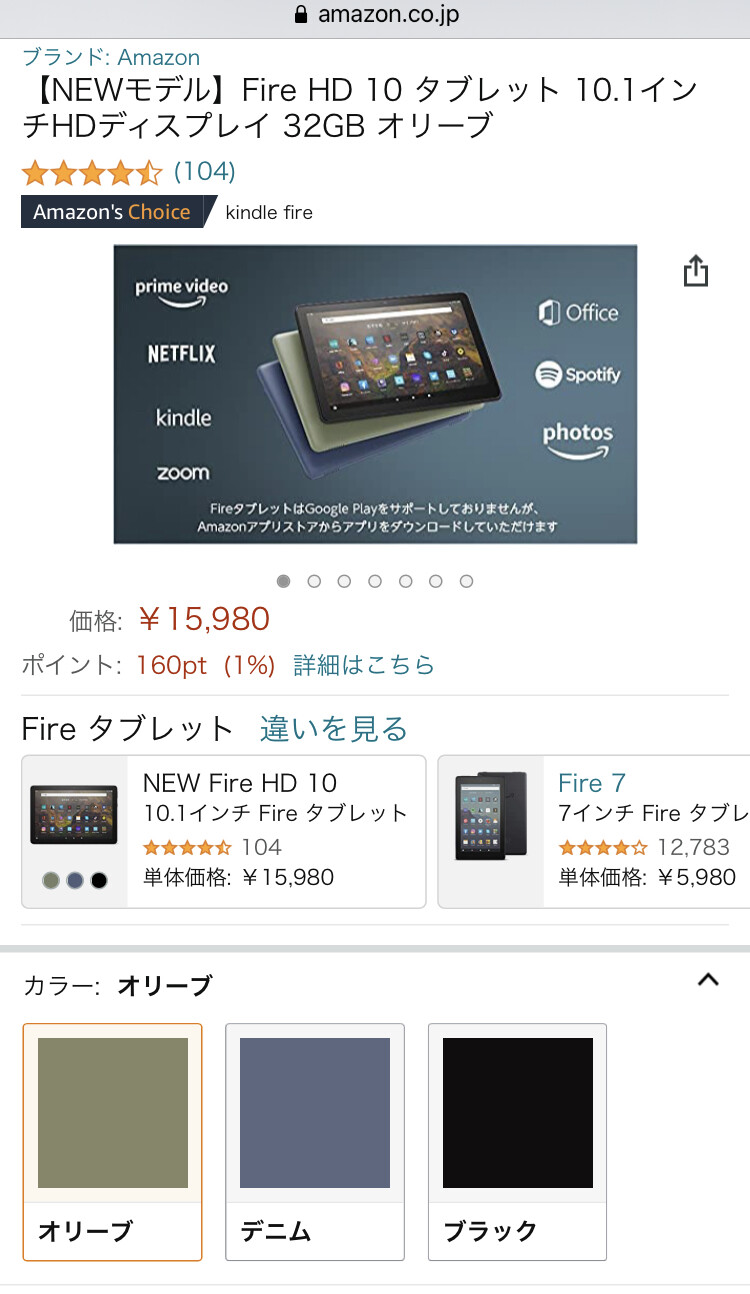Open the star rating breakdown

(92, 173)
